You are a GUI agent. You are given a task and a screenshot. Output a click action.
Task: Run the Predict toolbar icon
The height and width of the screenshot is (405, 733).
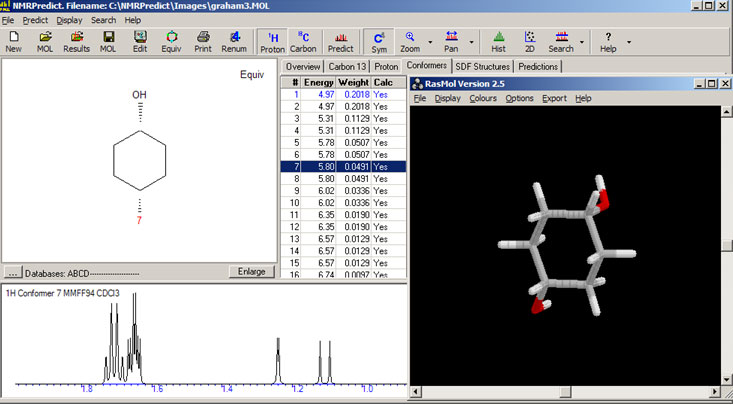[340, 40]
